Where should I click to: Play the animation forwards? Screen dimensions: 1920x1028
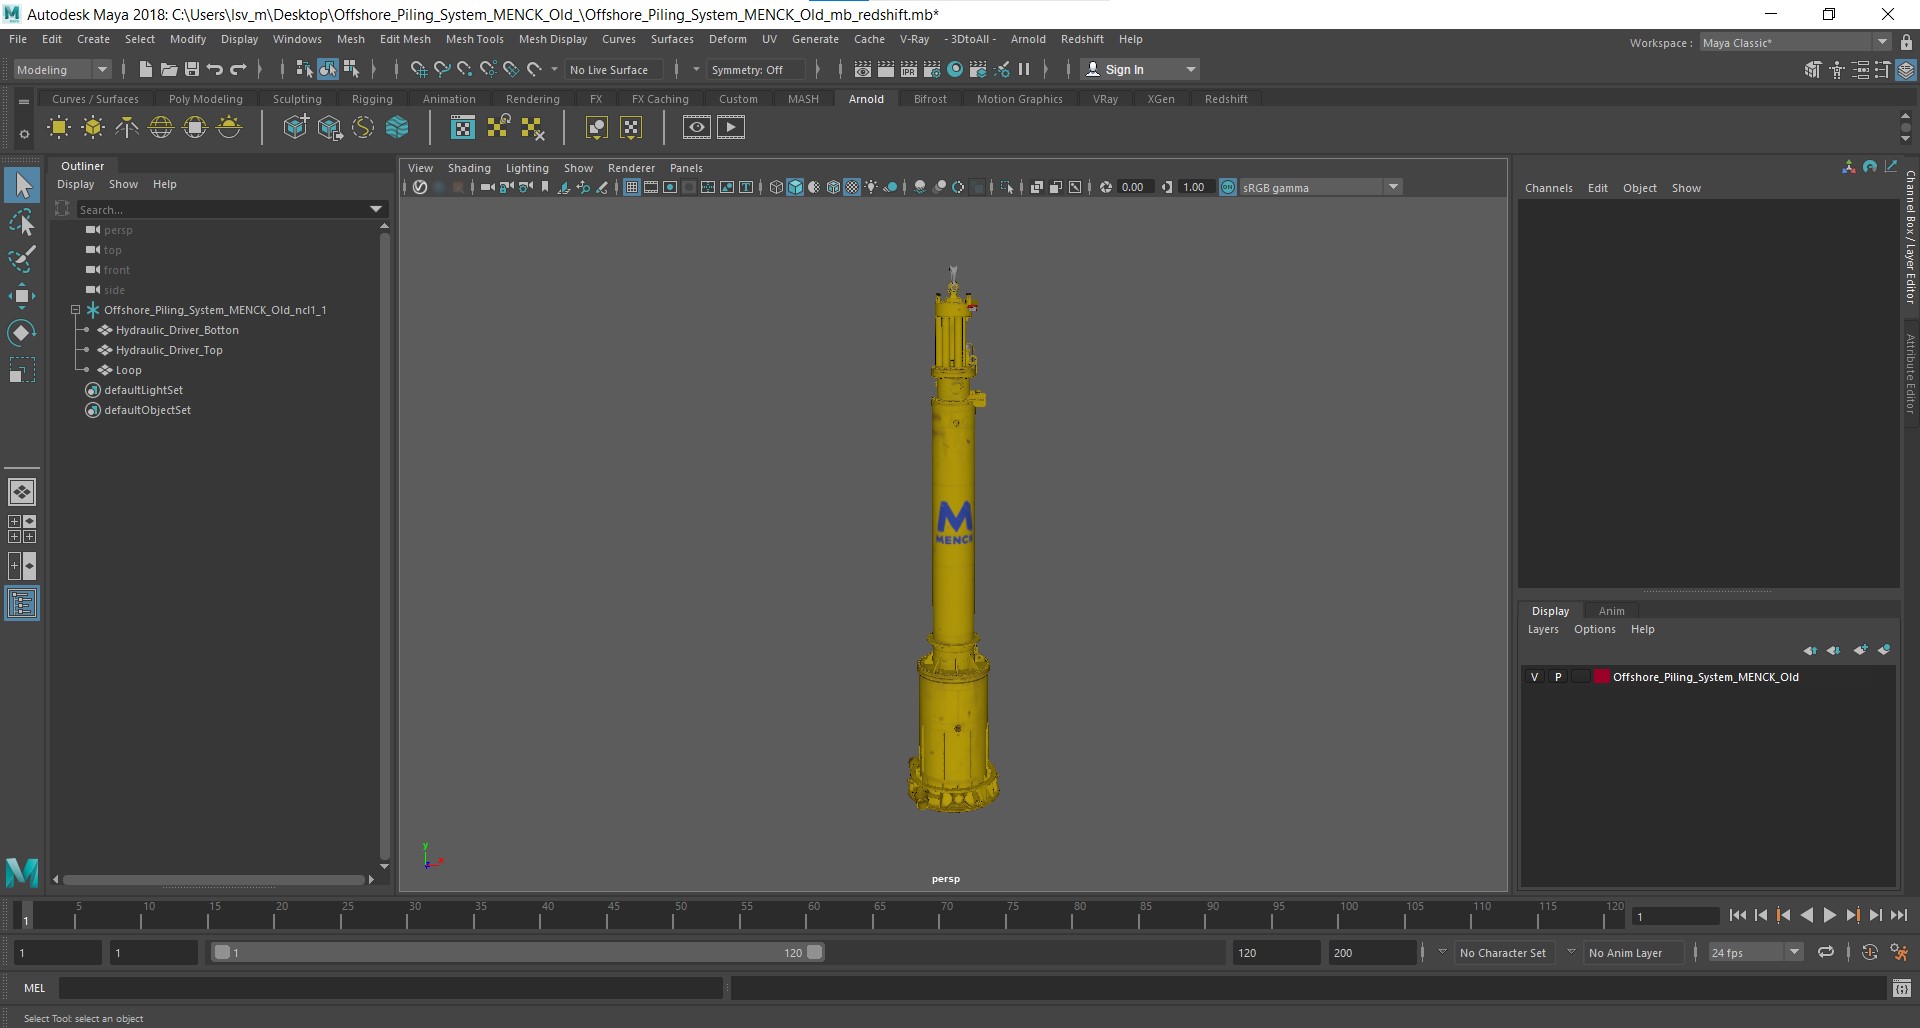1829,915
